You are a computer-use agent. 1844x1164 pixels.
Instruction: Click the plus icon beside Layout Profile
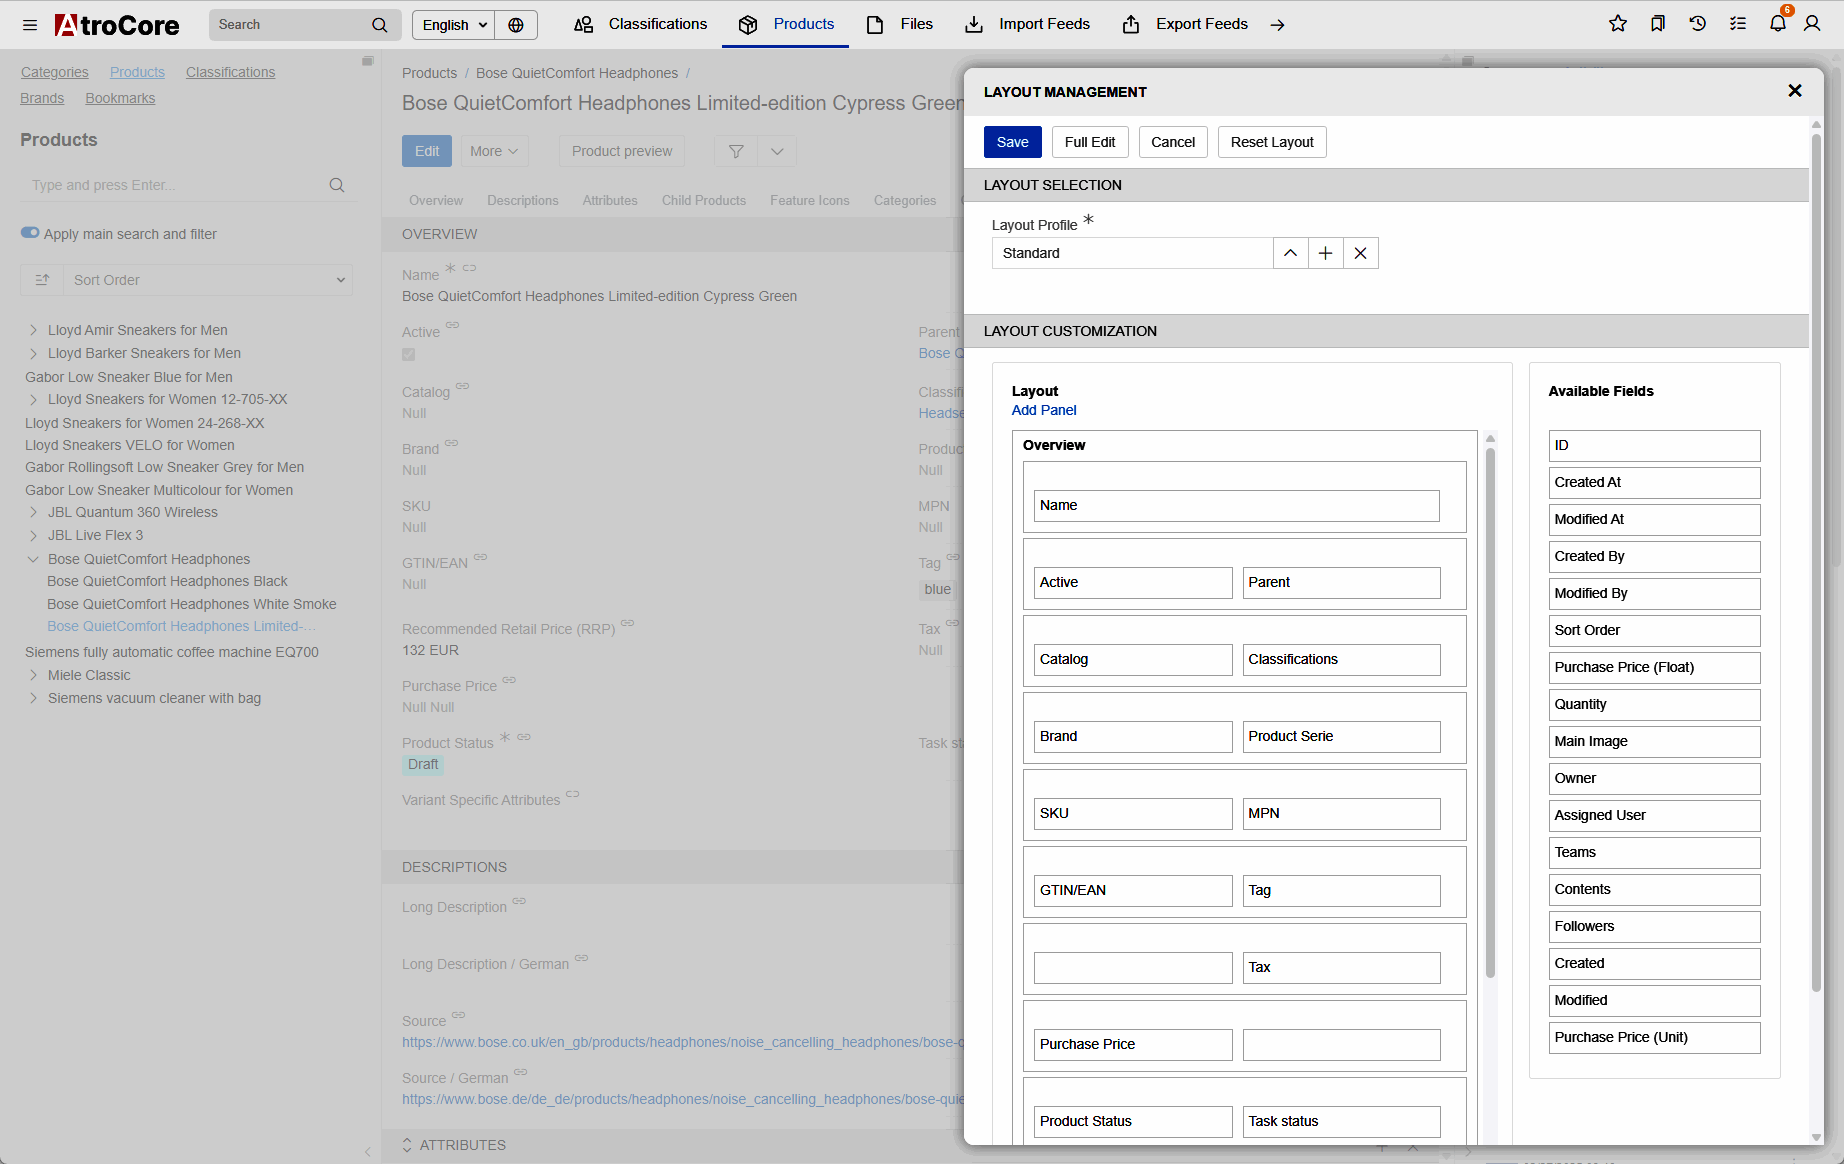point(1325,254)
